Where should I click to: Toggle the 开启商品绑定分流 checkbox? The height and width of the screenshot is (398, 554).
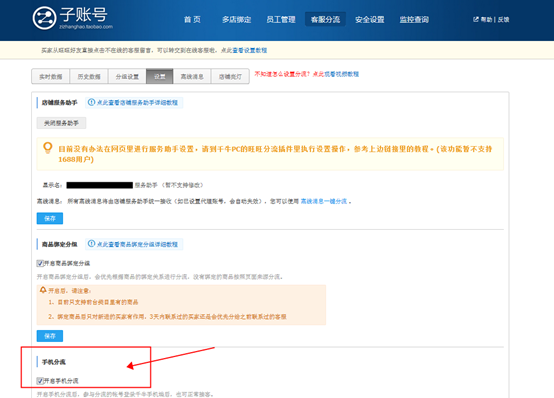[x=40, y=263]
